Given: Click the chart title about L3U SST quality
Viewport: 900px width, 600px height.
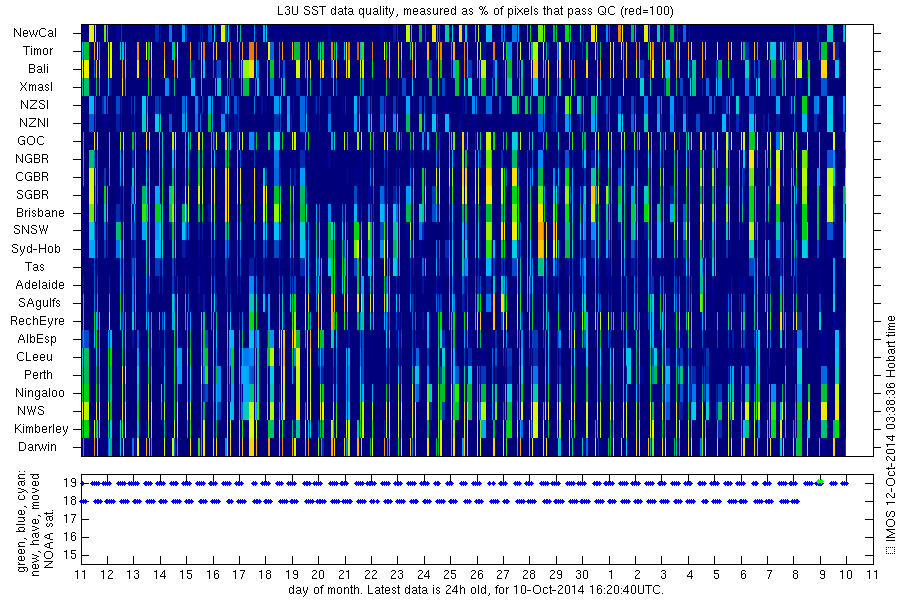Looking at the screenshot, I should (x=477, y=10).
